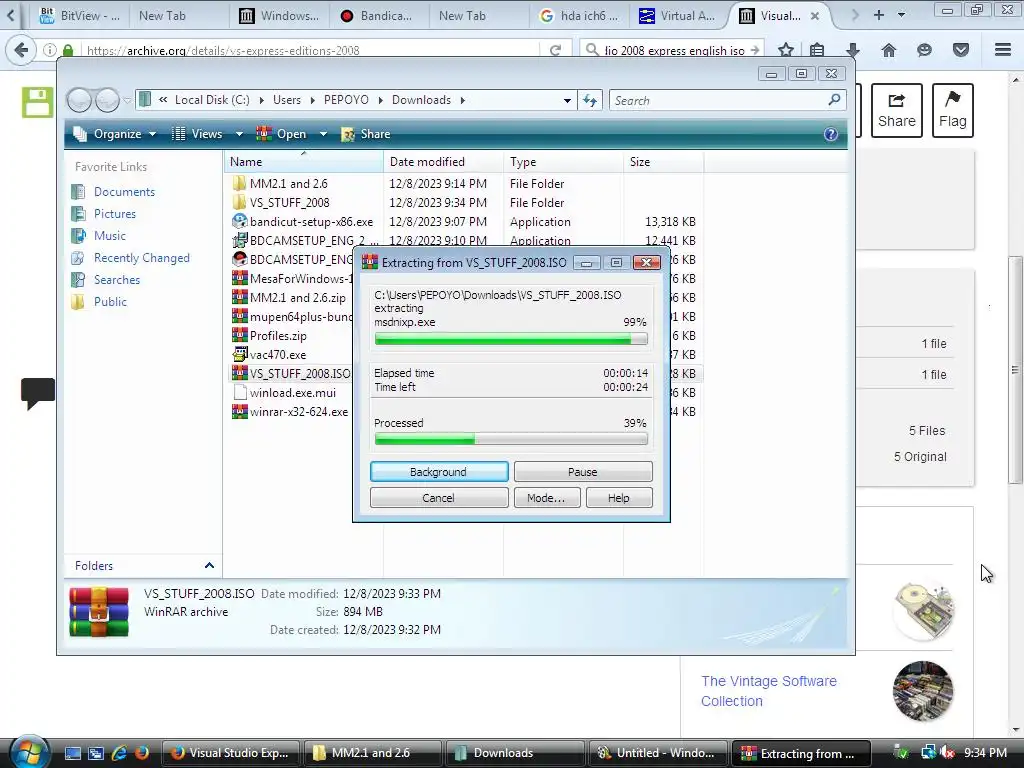Cancel the extraction
Screen dimensions: 1024x768
click(439, 498)
